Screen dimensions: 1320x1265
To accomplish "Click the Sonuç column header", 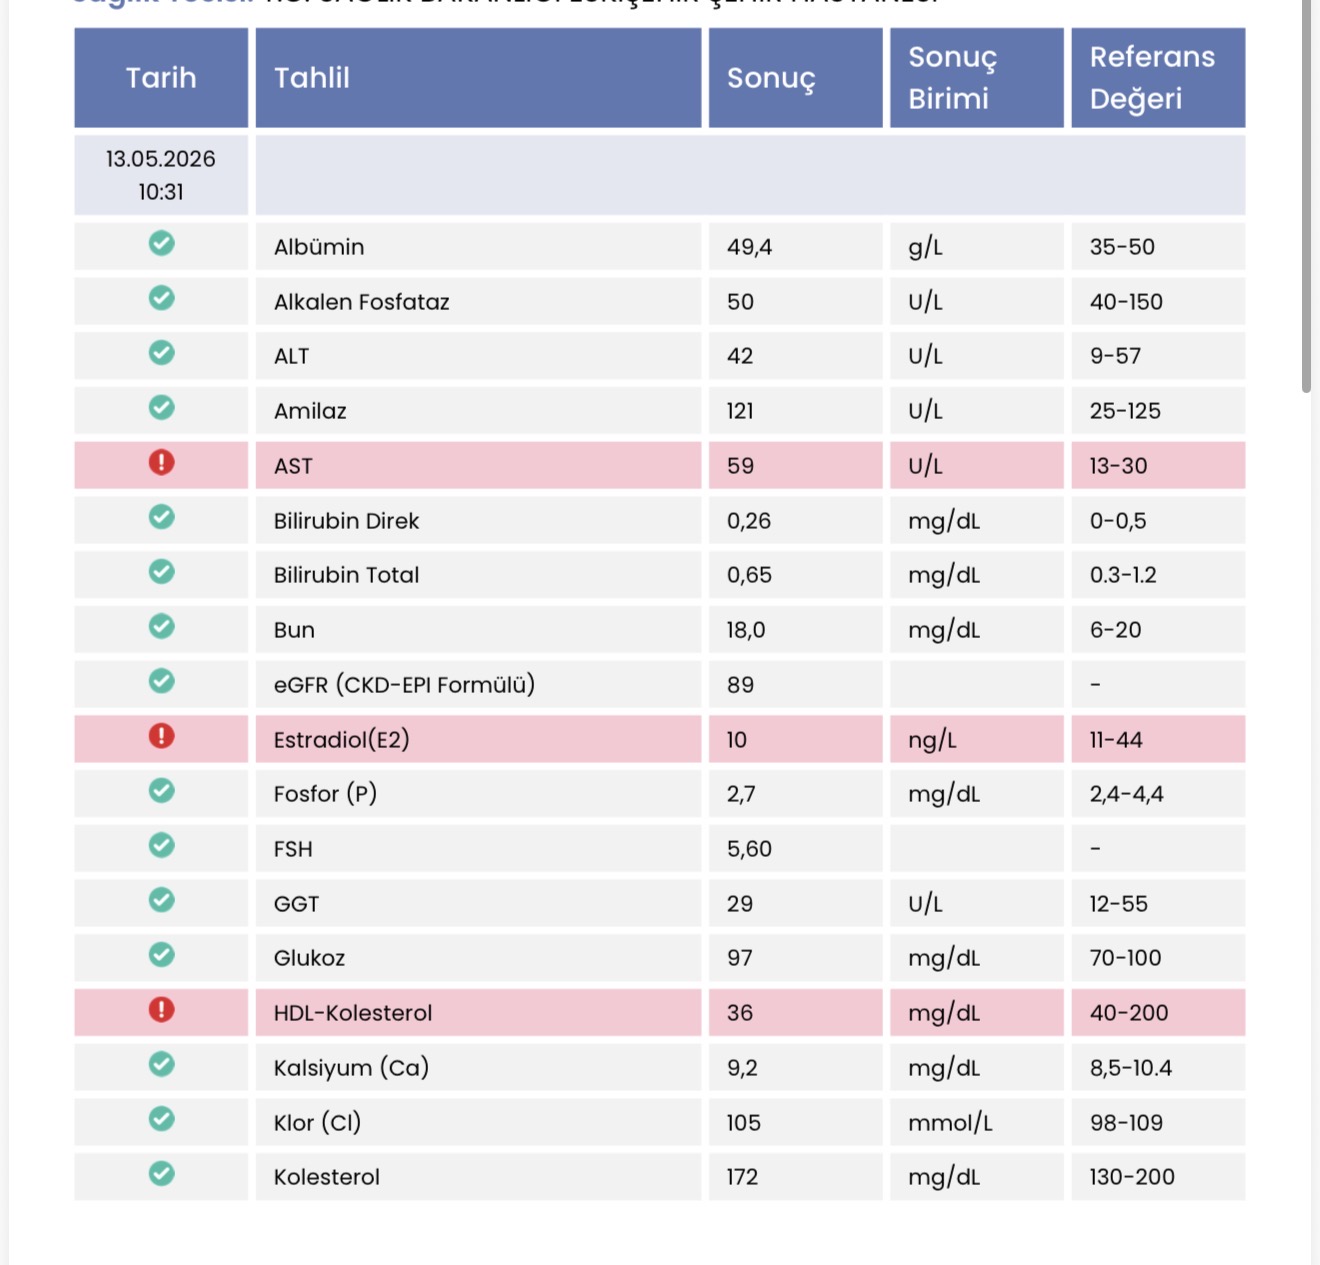I will click(796, 78).
